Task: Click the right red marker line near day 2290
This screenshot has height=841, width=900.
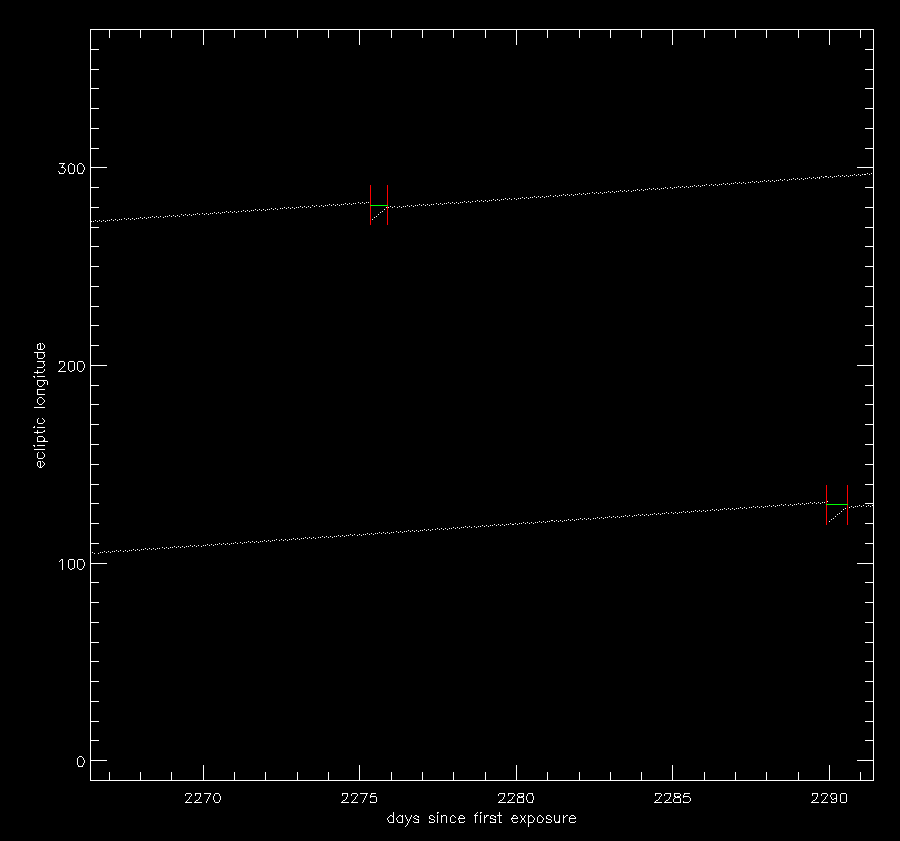Action: 847,505
